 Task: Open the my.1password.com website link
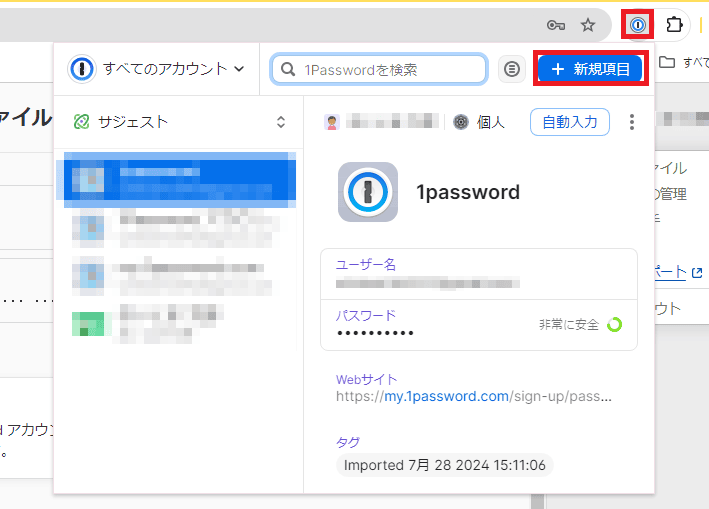[x=446, y=396]
